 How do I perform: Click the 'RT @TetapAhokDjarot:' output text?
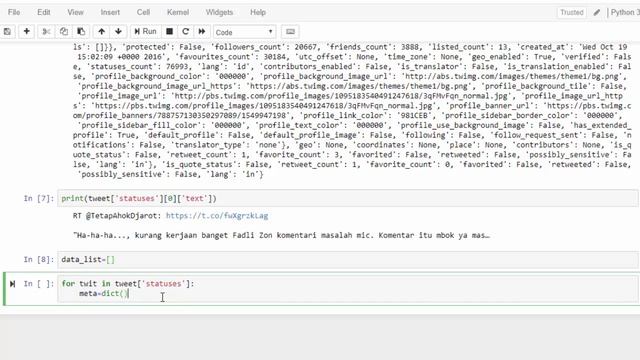(x=117, y=216)
